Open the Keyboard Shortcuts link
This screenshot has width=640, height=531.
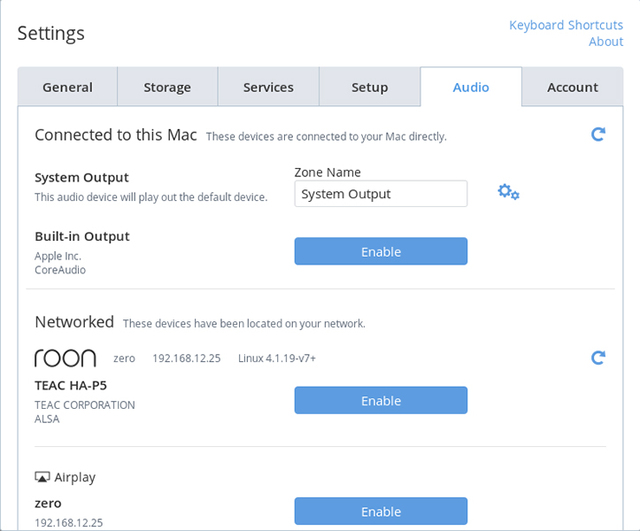(566, 25)
